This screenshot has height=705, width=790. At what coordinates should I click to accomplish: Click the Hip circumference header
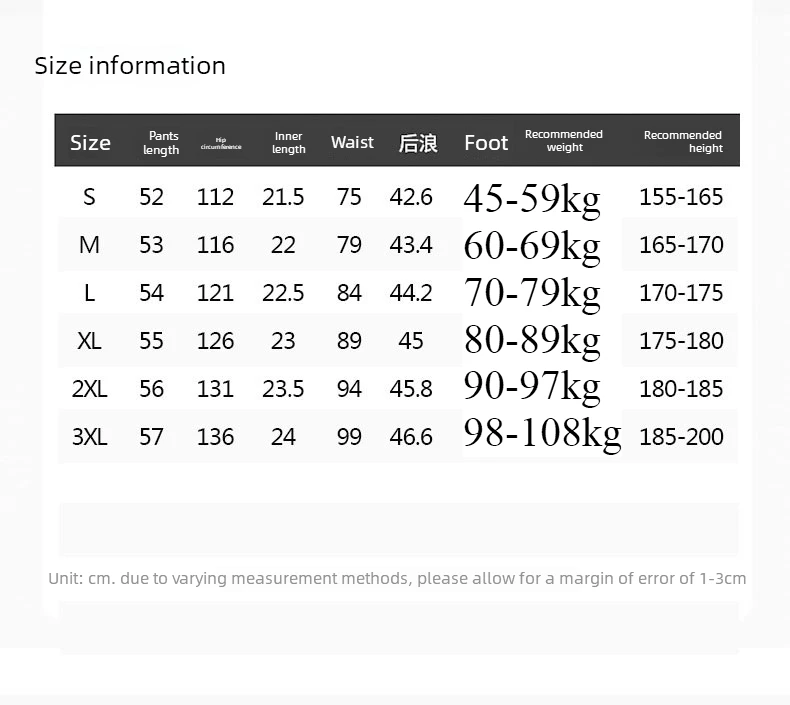click(x=221, y=144)
